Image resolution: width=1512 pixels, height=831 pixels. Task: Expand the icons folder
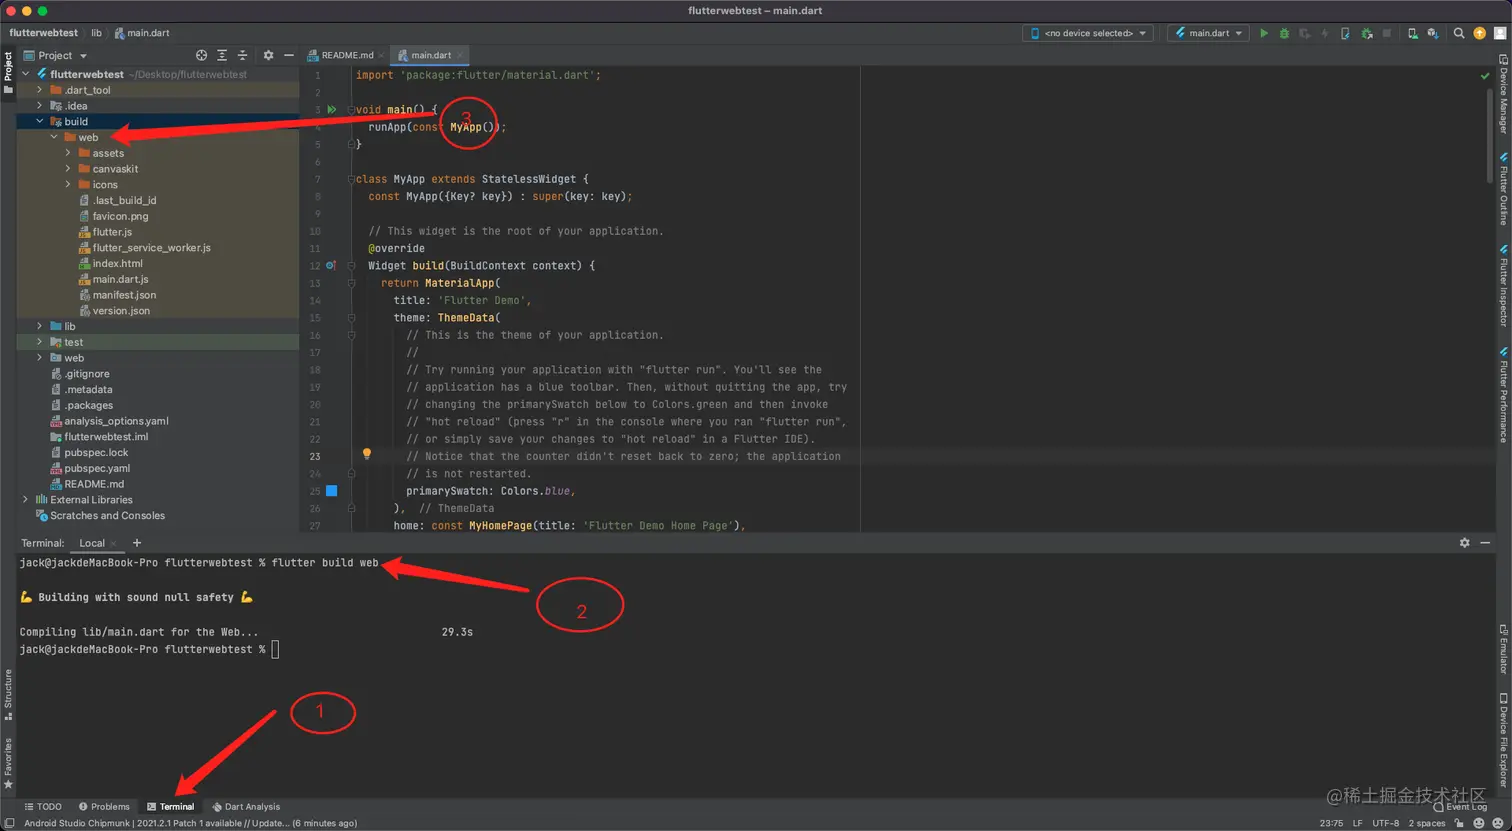tap(68, 185)
